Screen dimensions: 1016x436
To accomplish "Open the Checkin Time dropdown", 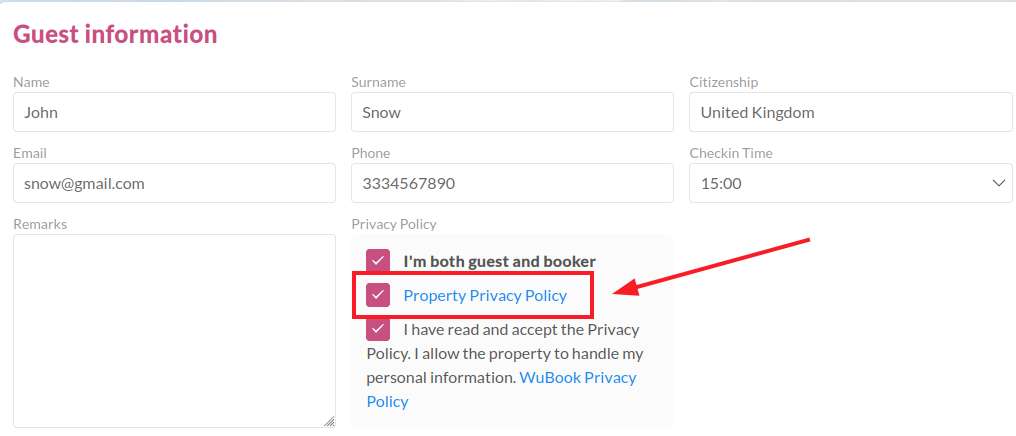I will pyautogui.click(x=850, y=183).
